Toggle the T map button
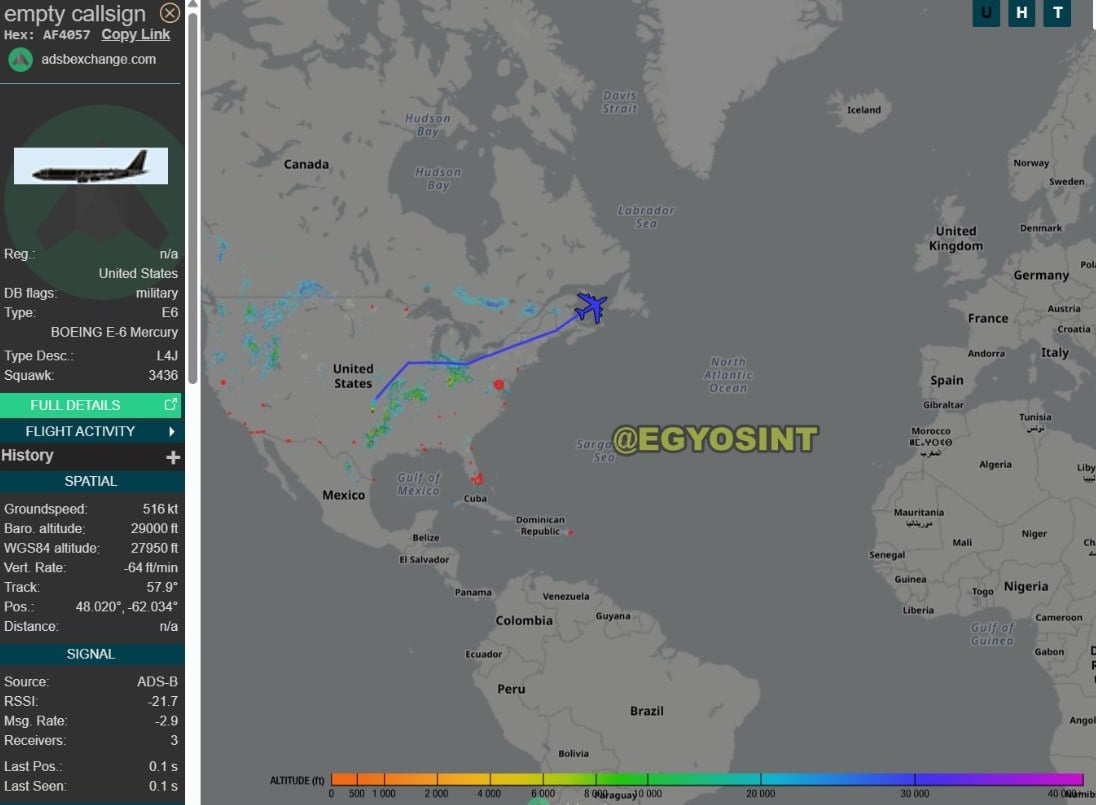1096x805 pixels. pos(1056,13)
